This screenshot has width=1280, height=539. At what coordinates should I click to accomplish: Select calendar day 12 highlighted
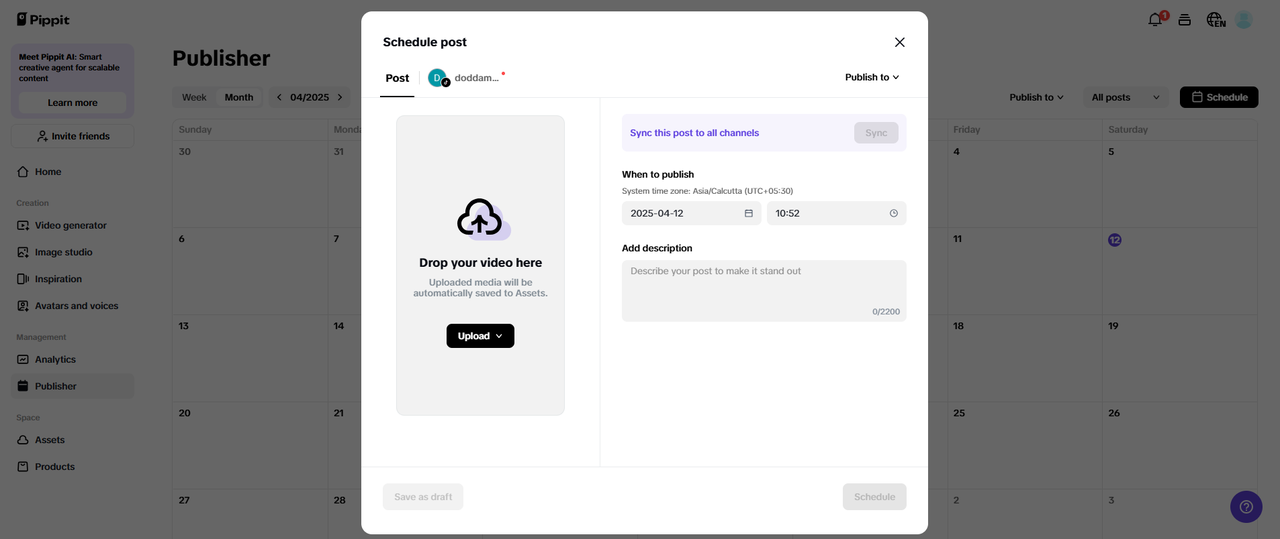1114,240
